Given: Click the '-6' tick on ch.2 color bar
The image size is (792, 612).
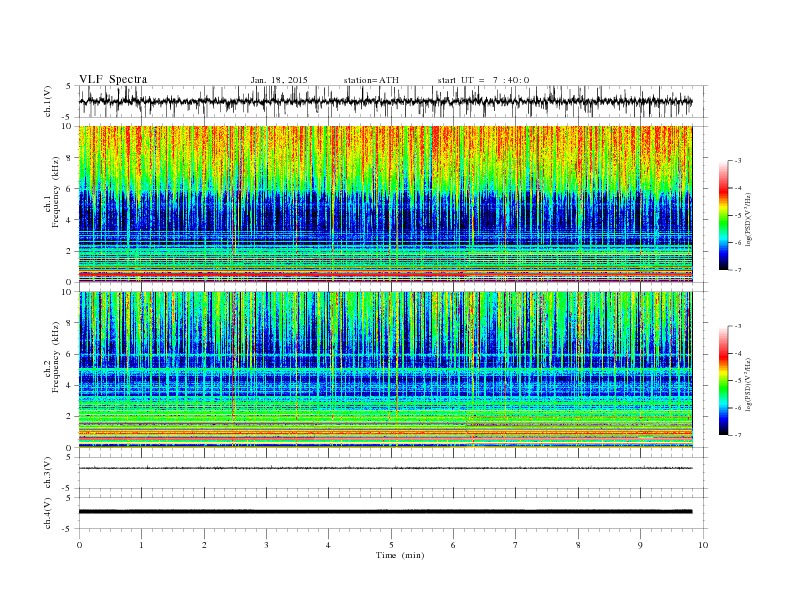Looking at the screenshot, I should 738,408.
